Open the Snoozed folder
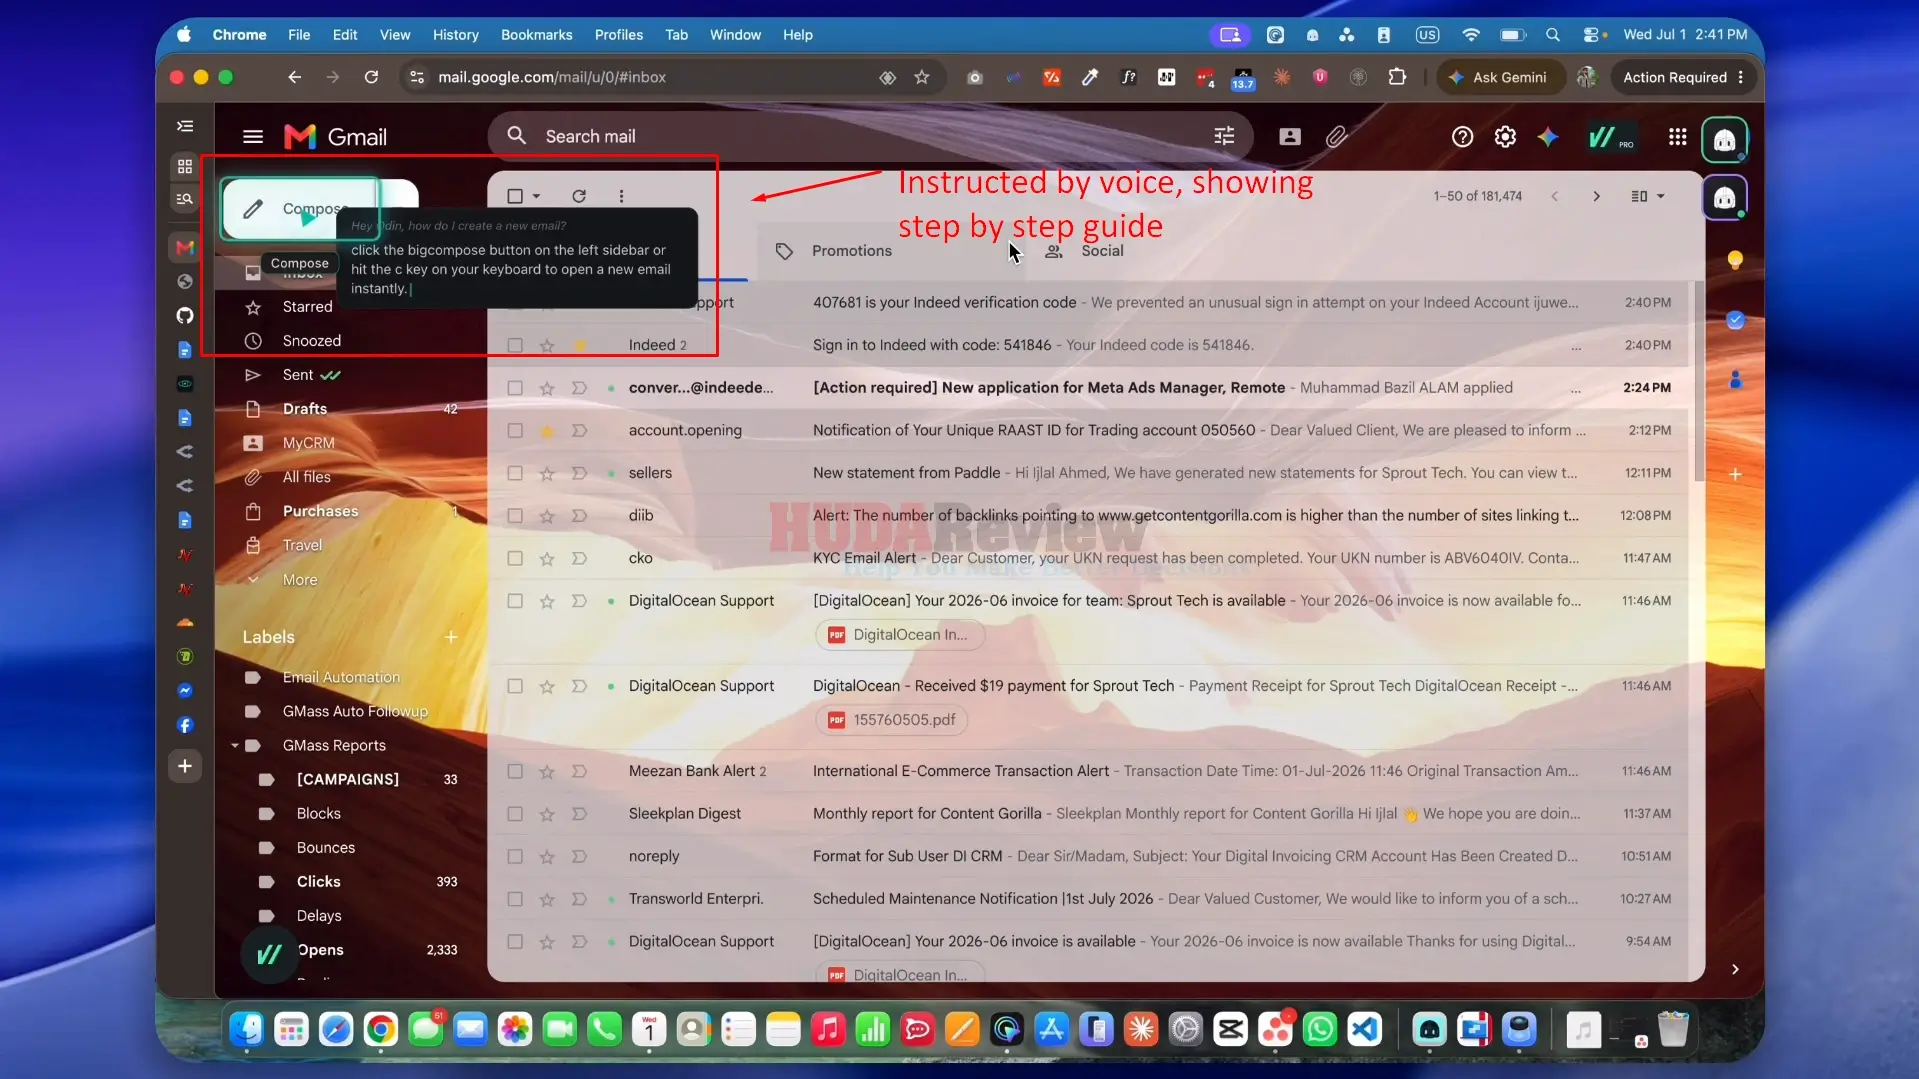 click(311, 341)
